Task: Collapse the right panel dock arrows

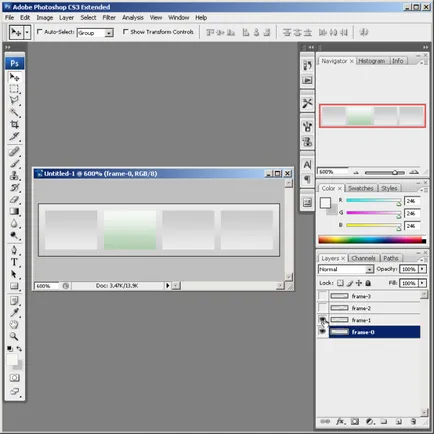Action: pos(425,47)
